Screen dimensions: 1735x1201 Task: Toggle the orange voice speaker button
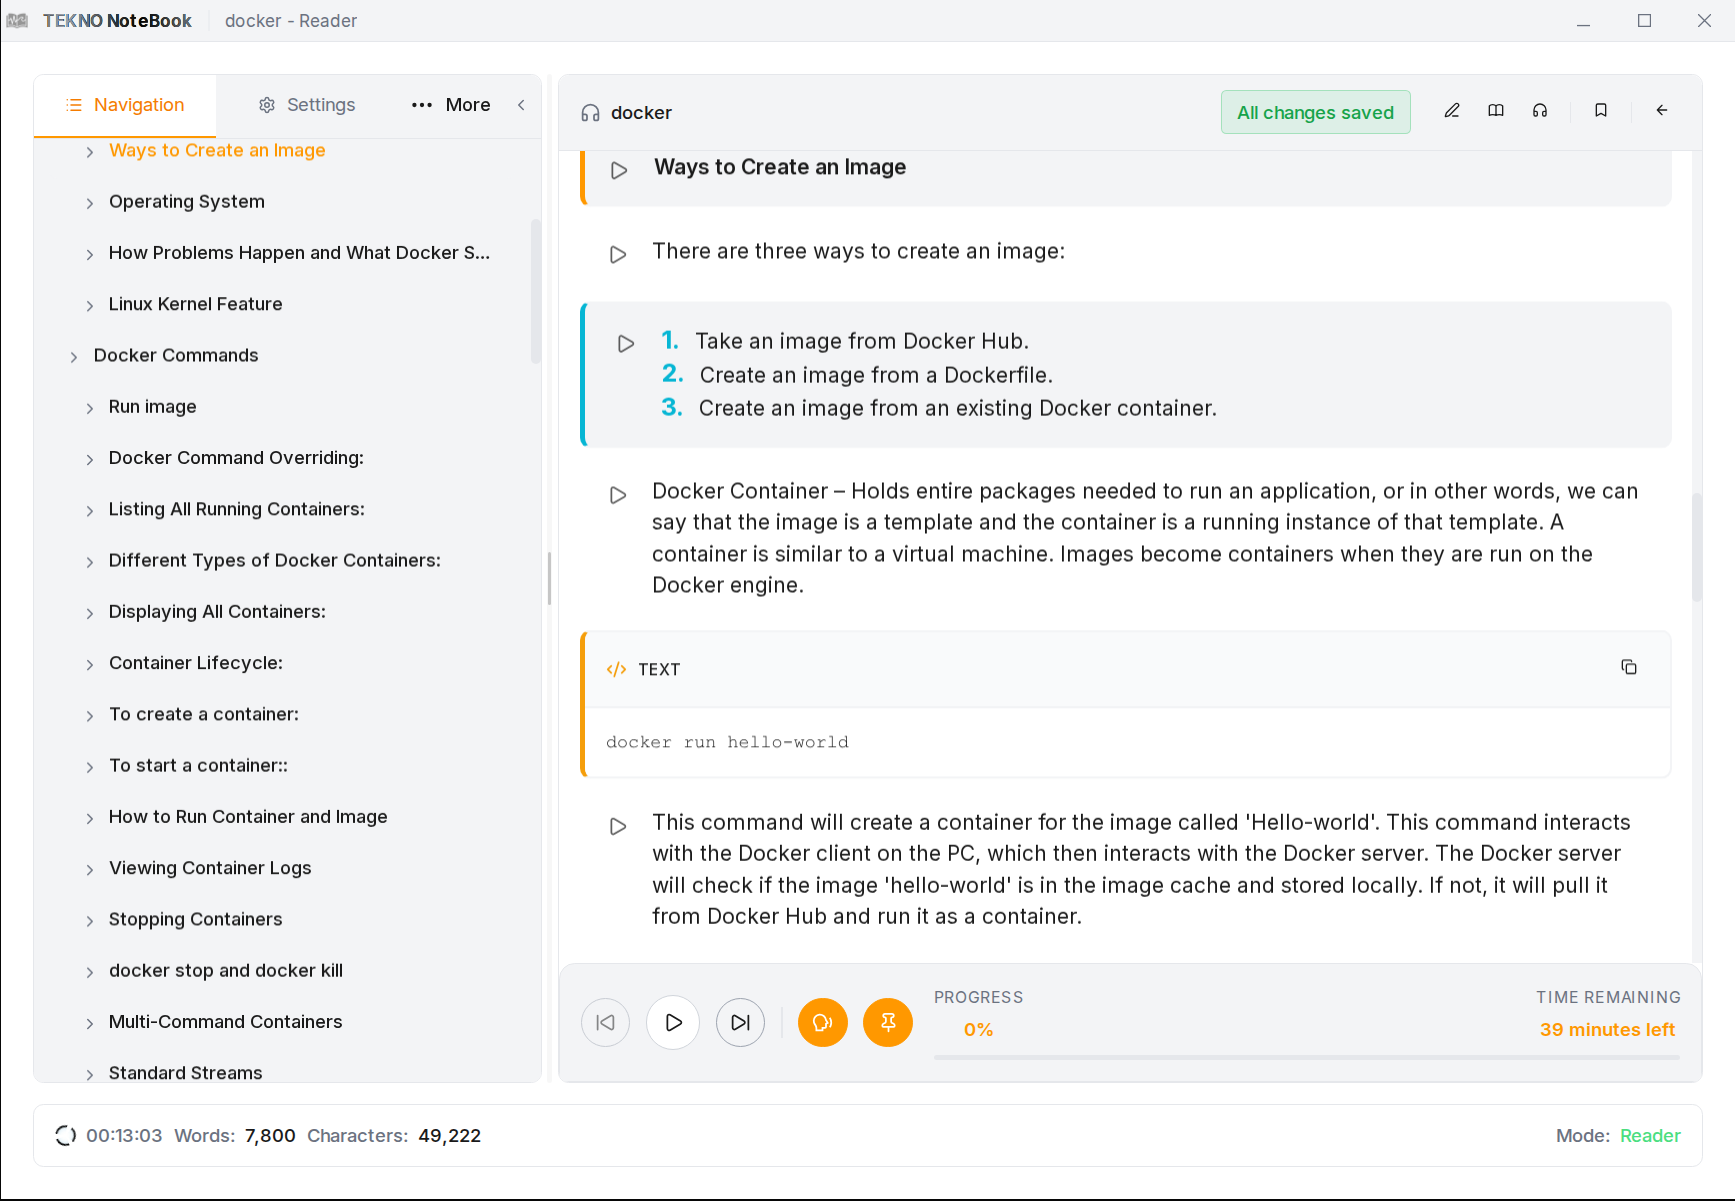coord(822,1023)
